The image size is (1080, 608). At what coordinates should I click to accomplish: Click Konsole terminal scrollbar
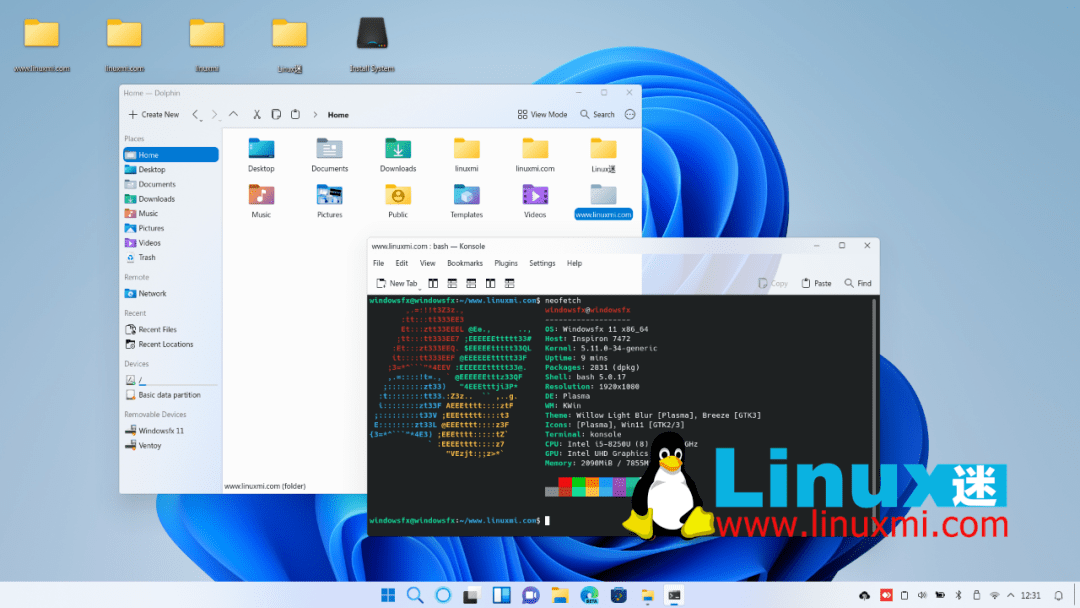[x=875, y=413]
